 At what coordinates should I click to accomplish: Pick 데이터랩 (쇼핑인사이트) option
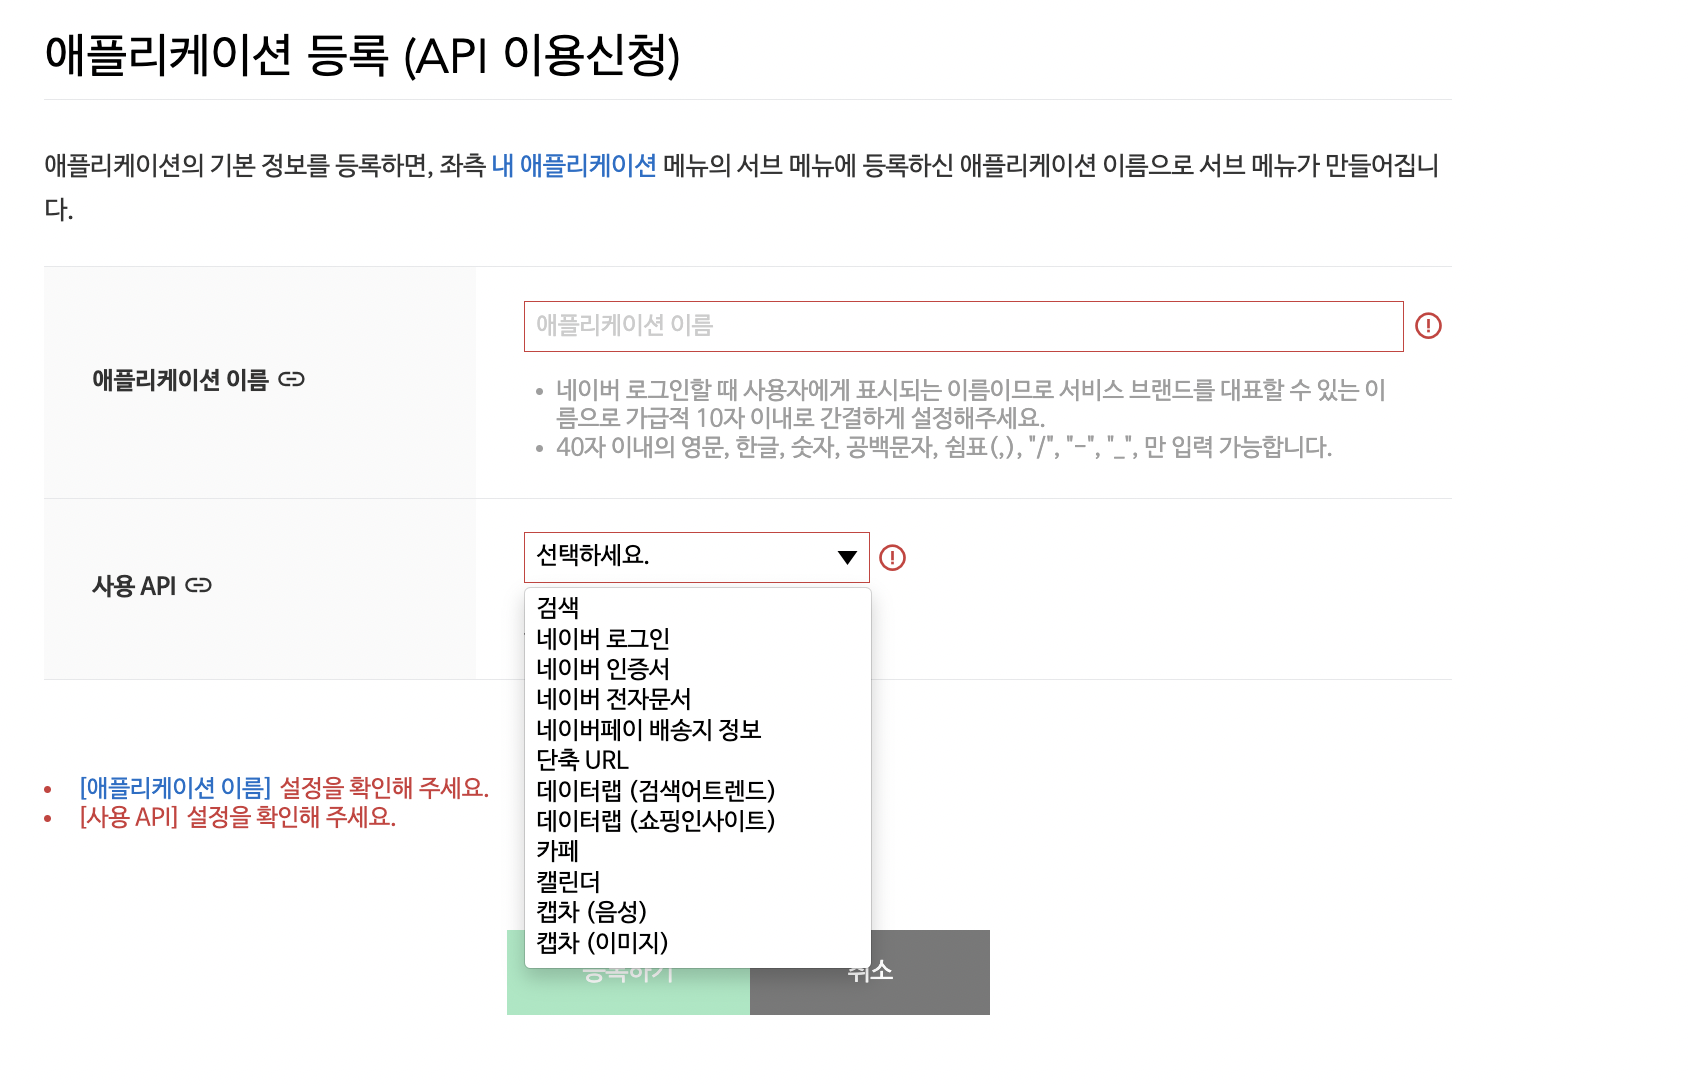698,820
